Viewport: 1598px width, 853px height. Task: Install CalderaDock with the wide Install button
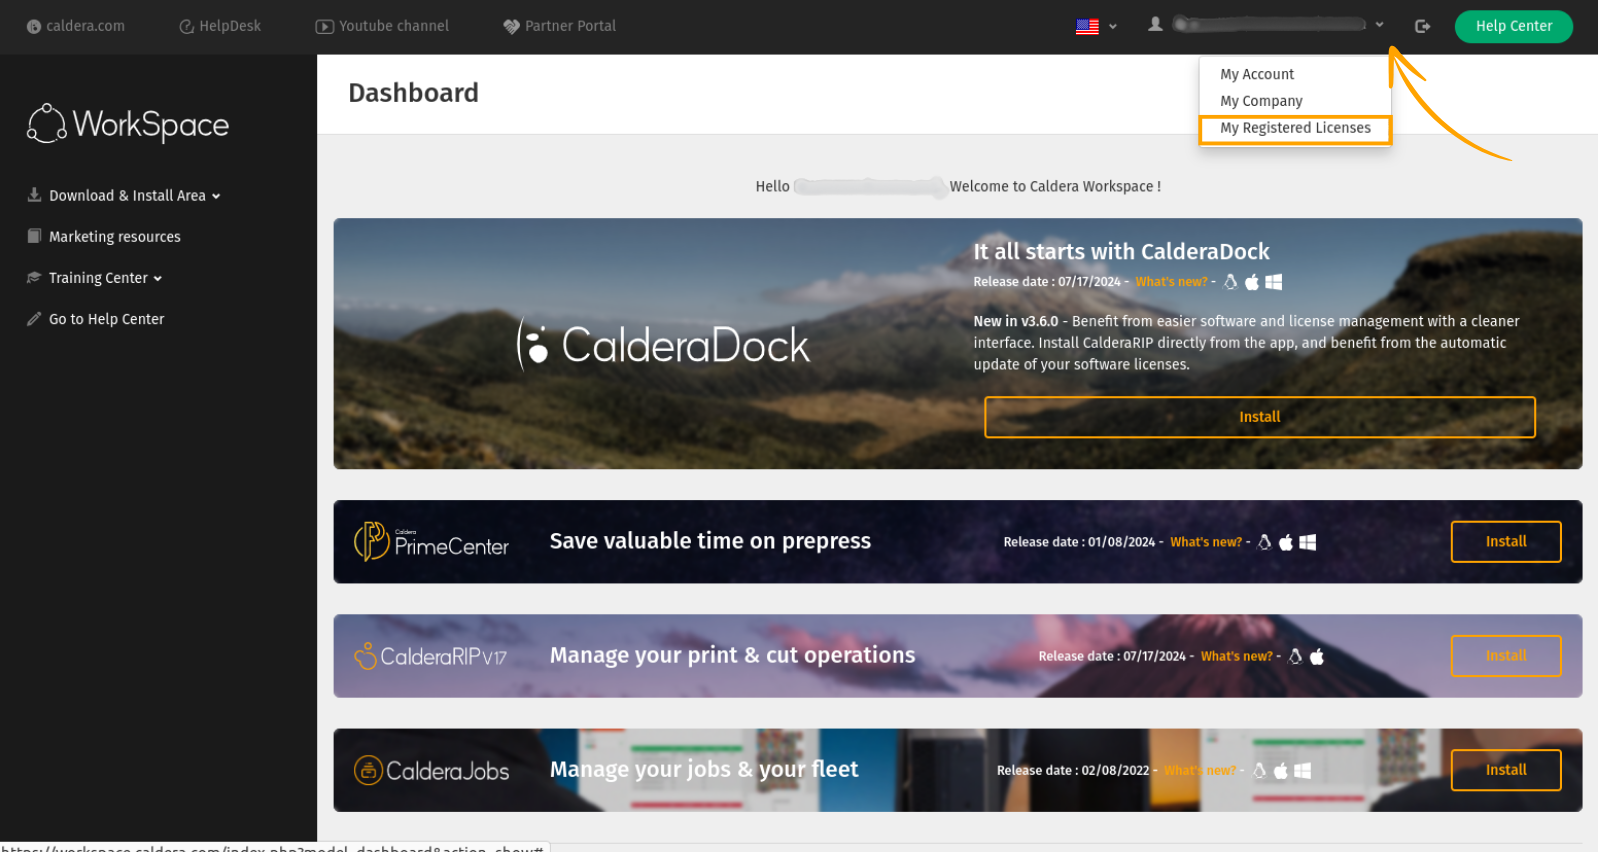coord(1259,417)
